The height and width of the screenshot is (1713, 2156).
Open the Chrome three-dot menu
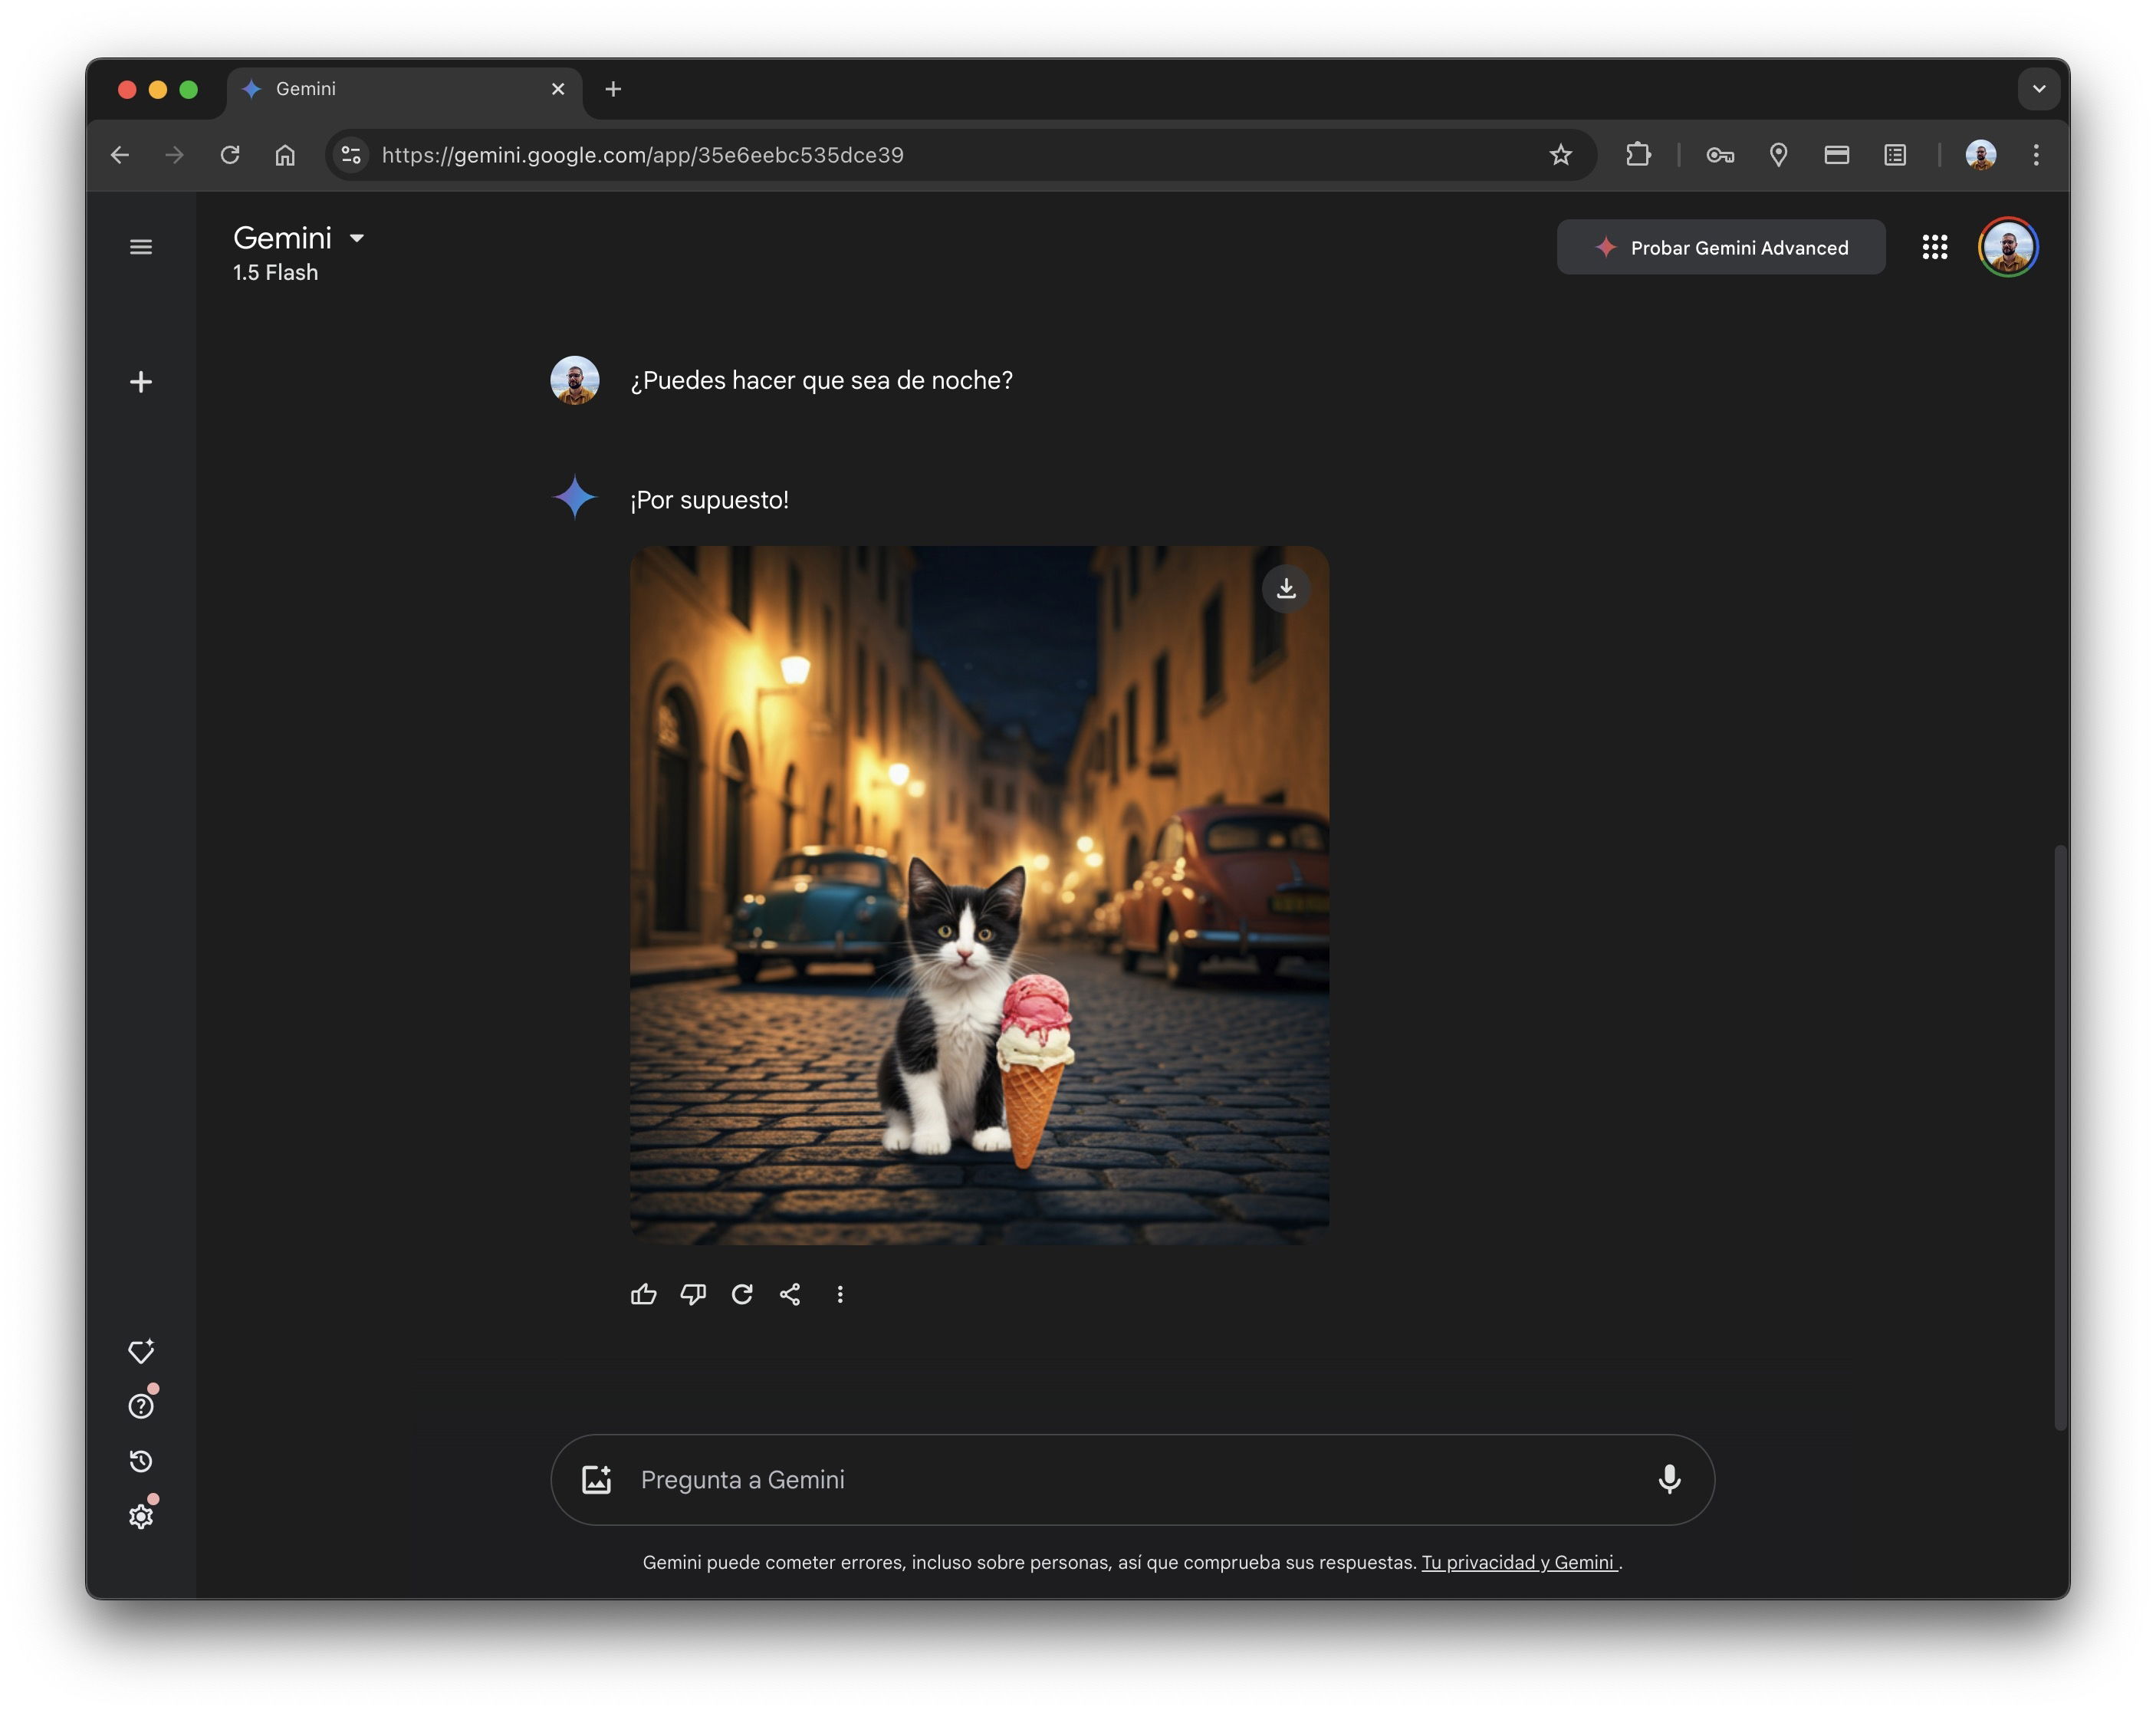[x=2036, y=155]
